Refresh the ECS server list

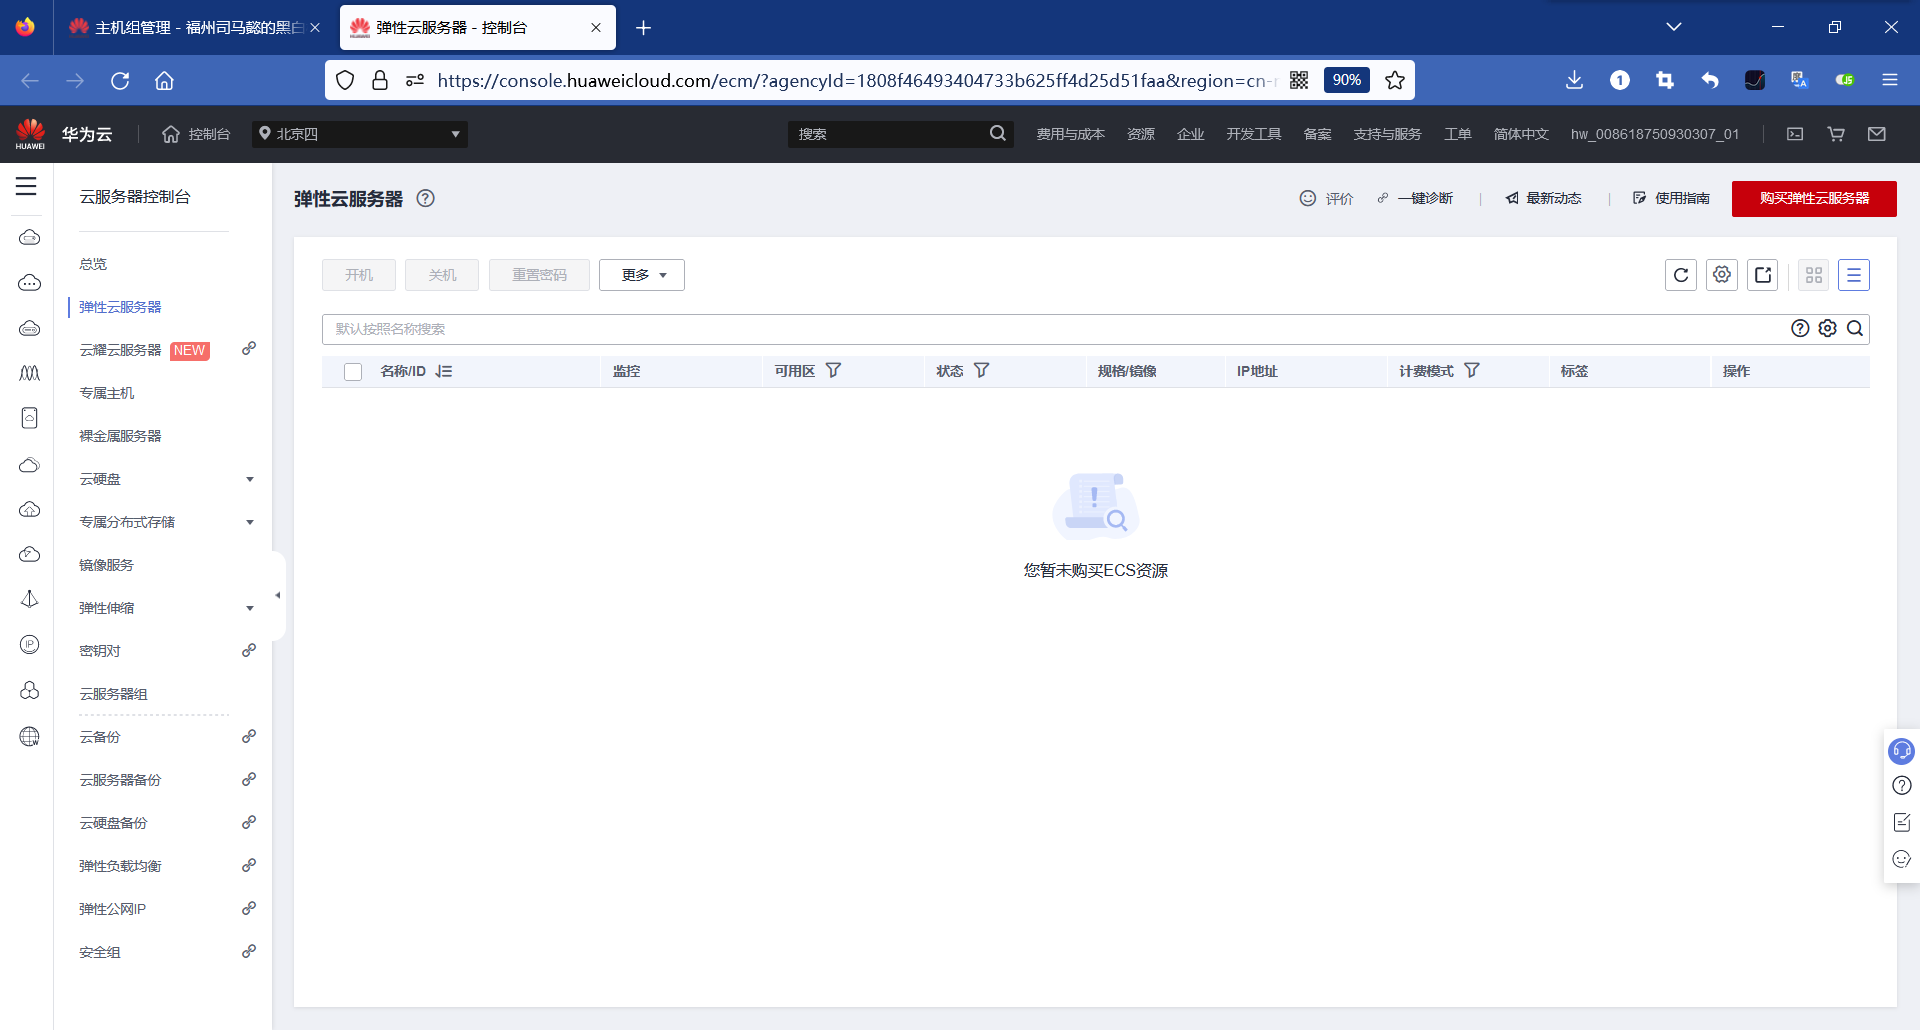click(1681, 275)
